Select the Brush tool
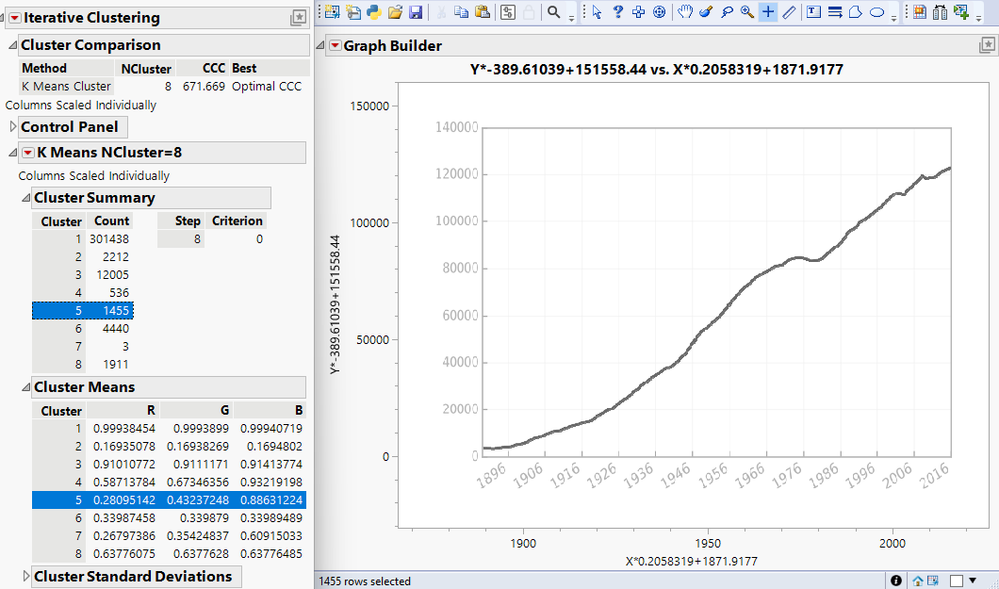The width and height of the screenshot is (999, 589). 706,11
